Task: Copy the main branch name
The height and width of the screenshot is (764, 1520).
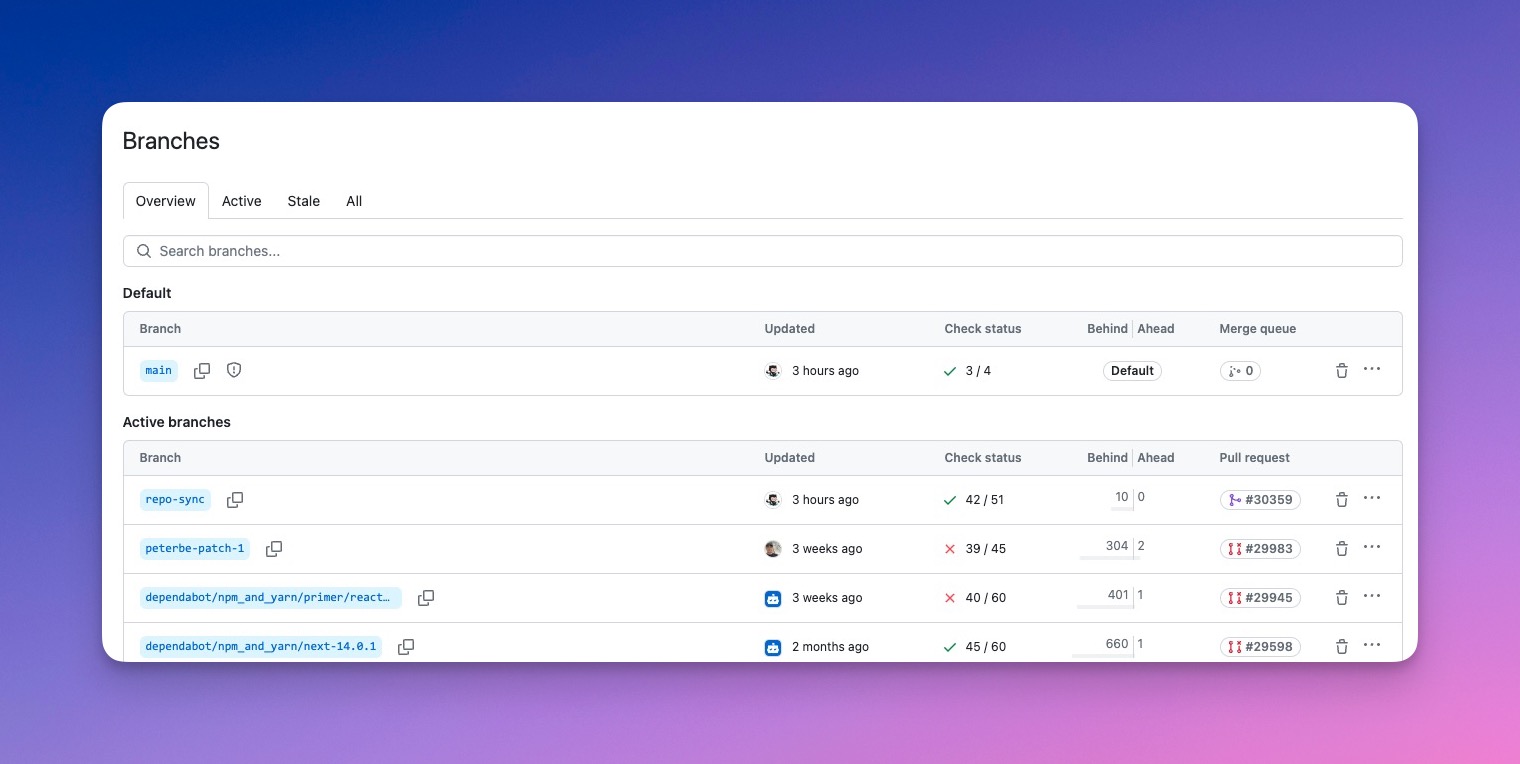Action: [x=202, y=370]
